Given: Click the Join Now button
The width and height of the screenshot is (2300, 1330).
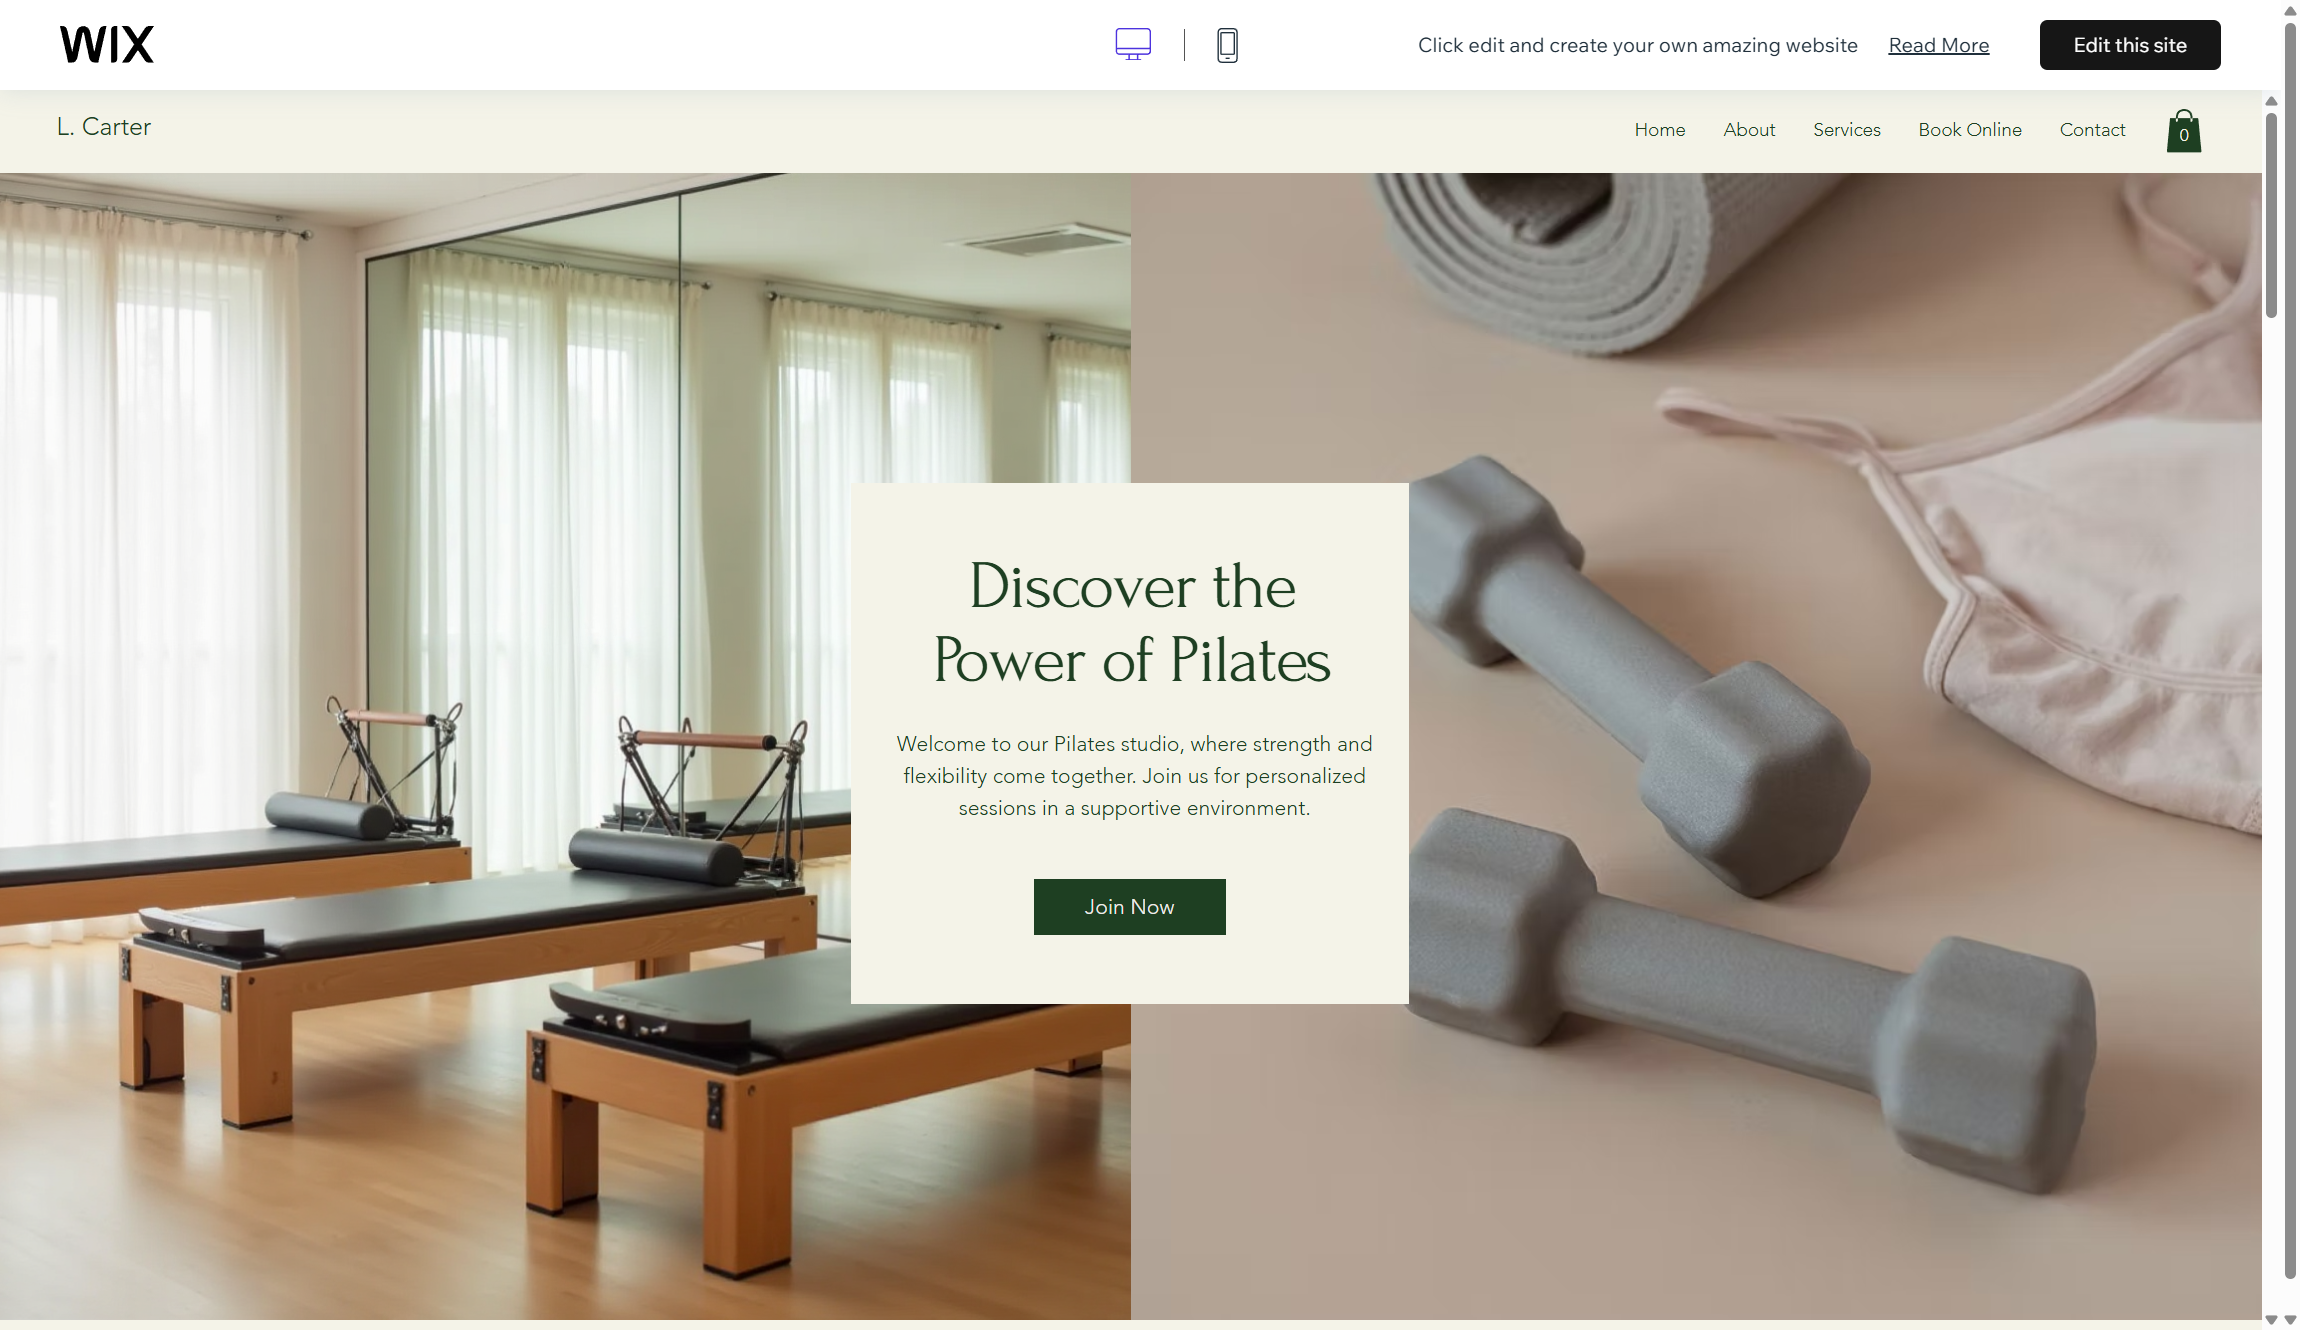Looking at the screenshot, I should pos(1130,907).
